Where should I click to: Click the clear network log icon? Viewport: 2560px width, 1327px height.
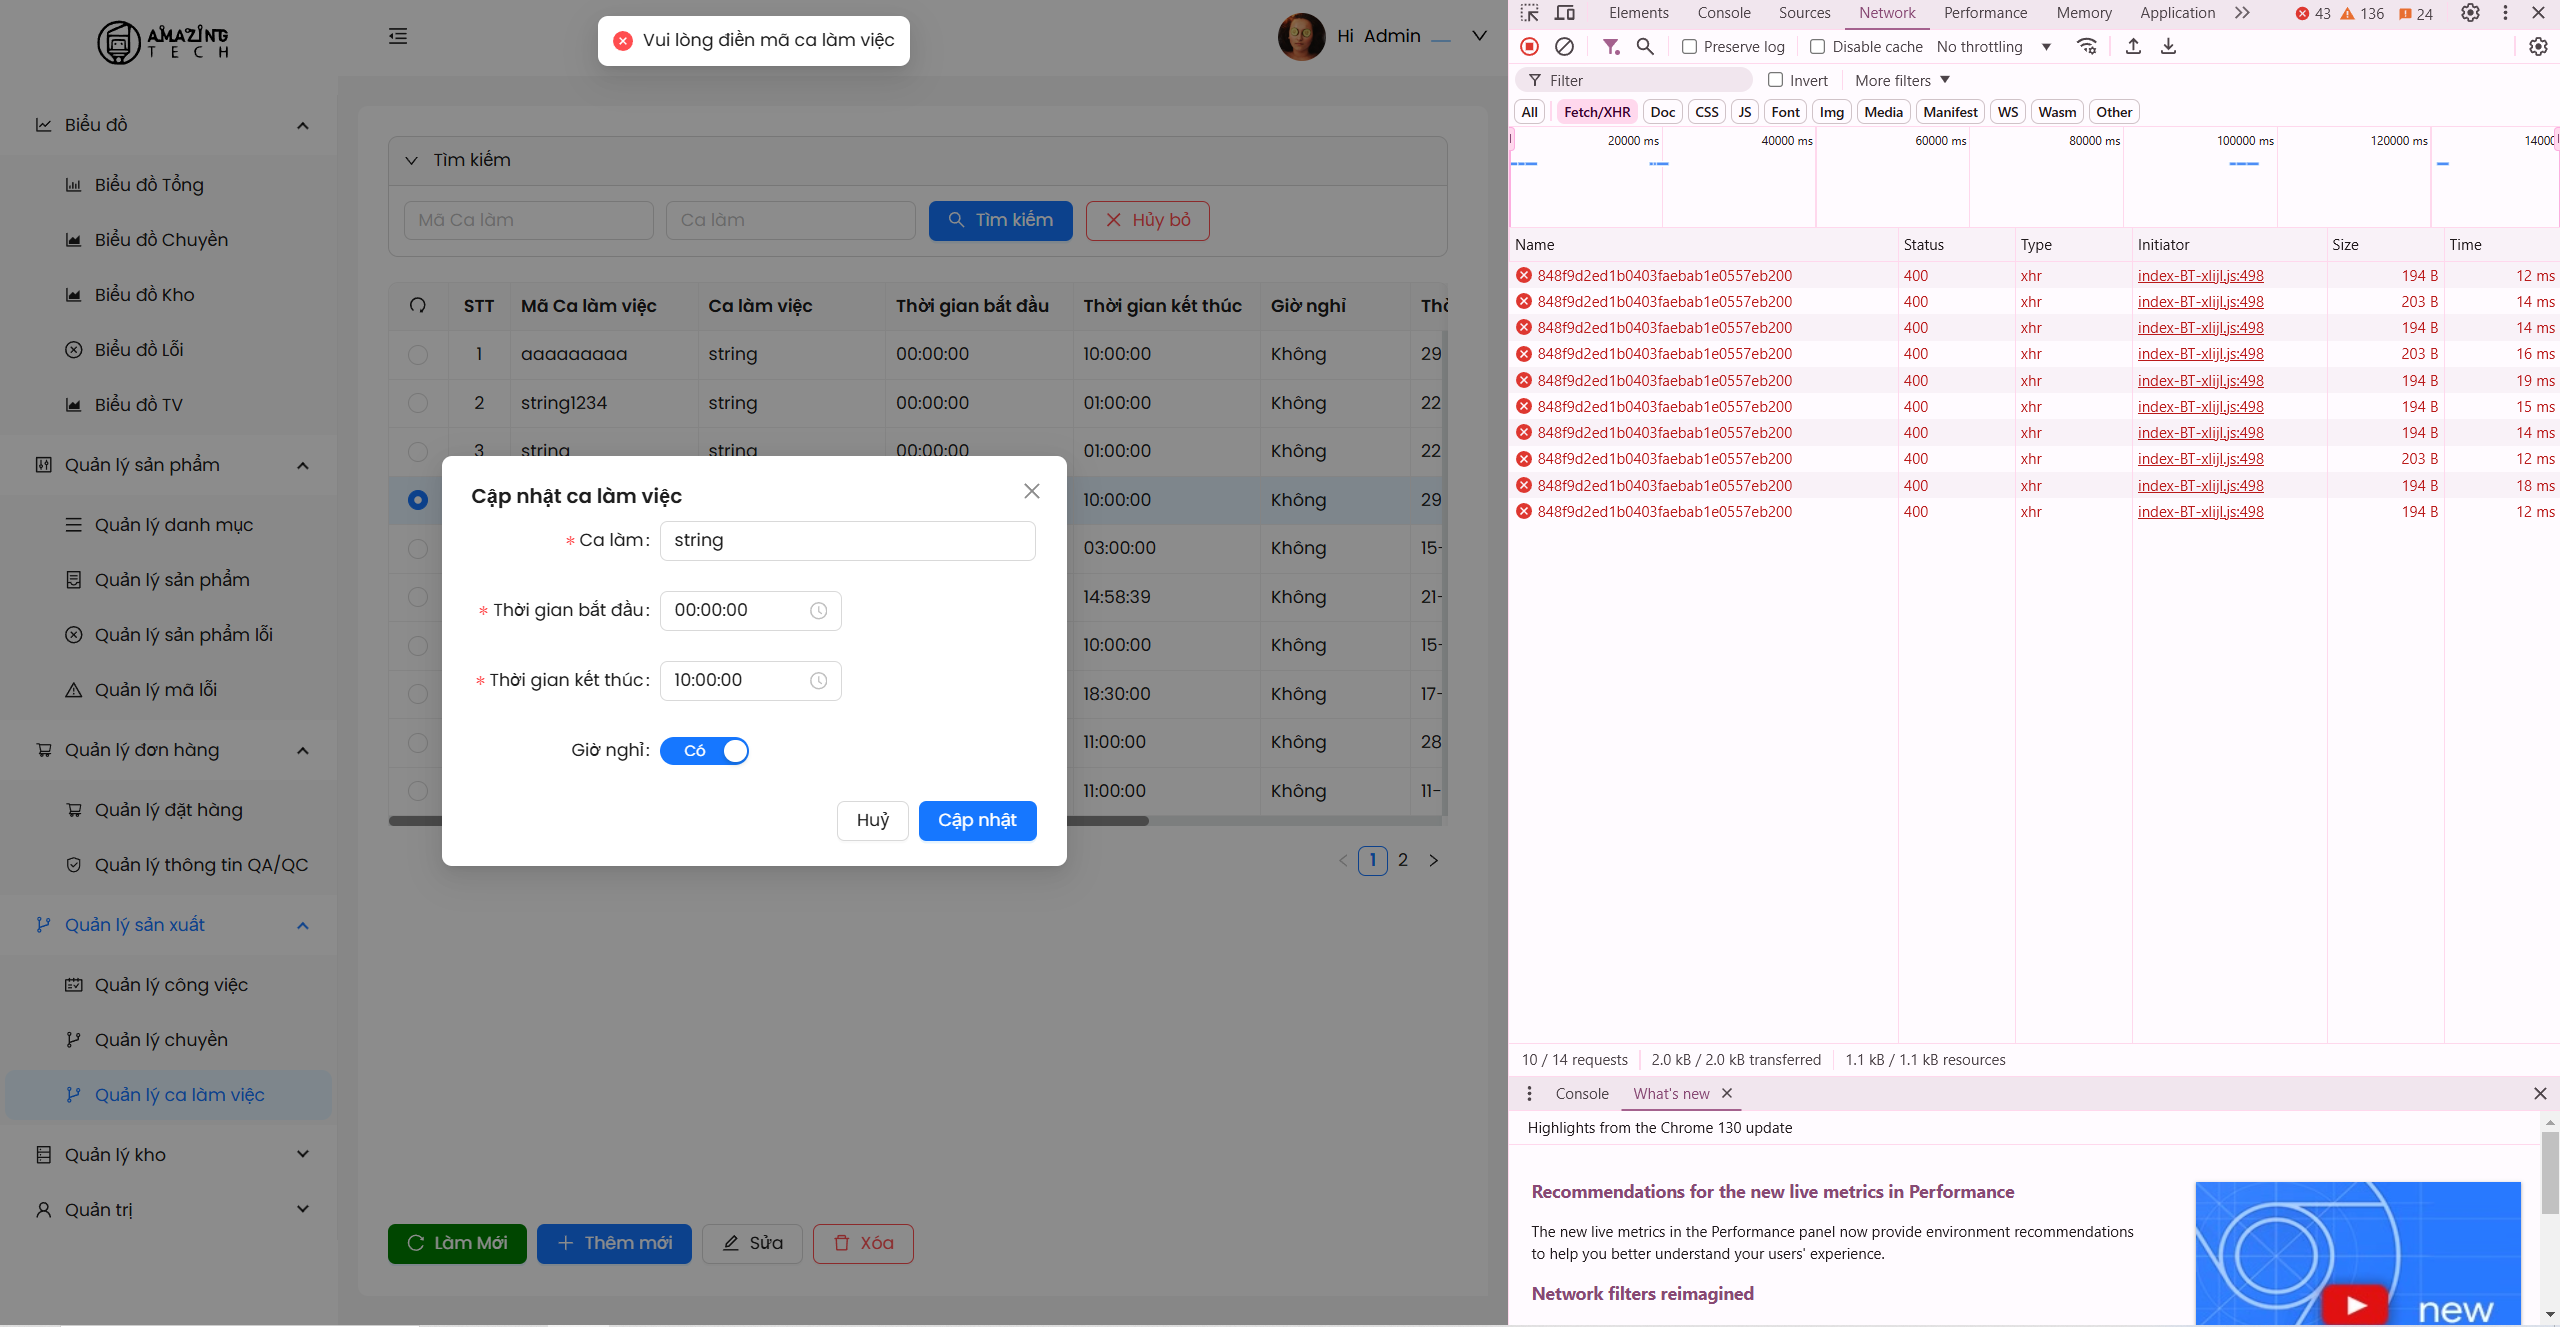click(1564, 46)
